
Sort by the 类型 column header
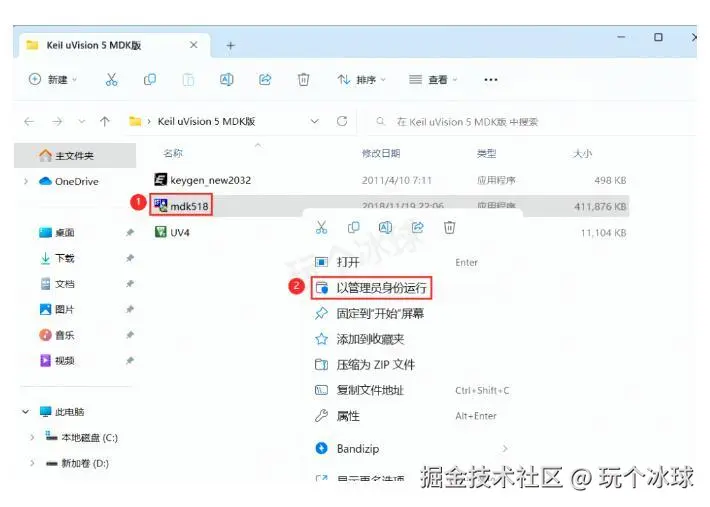pos(486,153)
